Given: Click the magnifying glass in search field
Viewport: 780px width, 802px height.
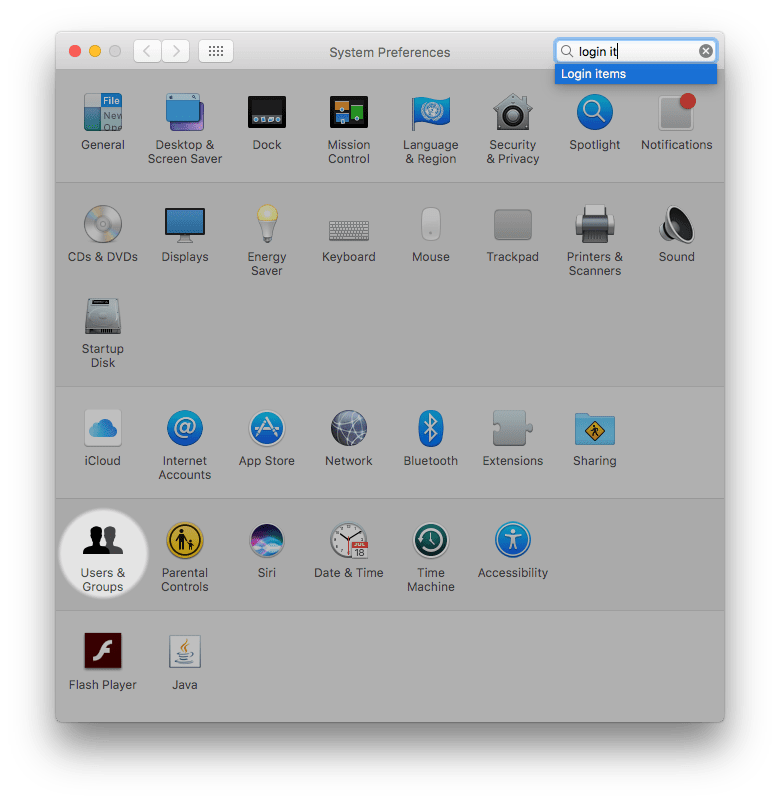Looking at the screenshot, I should (567, 51).
